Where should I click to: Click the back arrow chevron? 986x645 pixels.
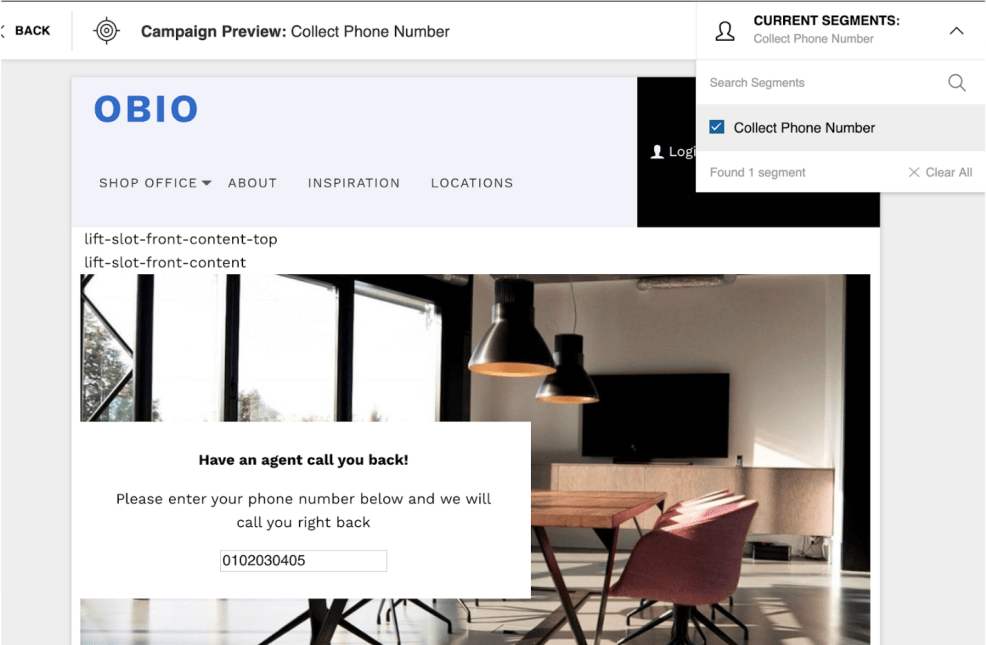[x=3, y=31]
